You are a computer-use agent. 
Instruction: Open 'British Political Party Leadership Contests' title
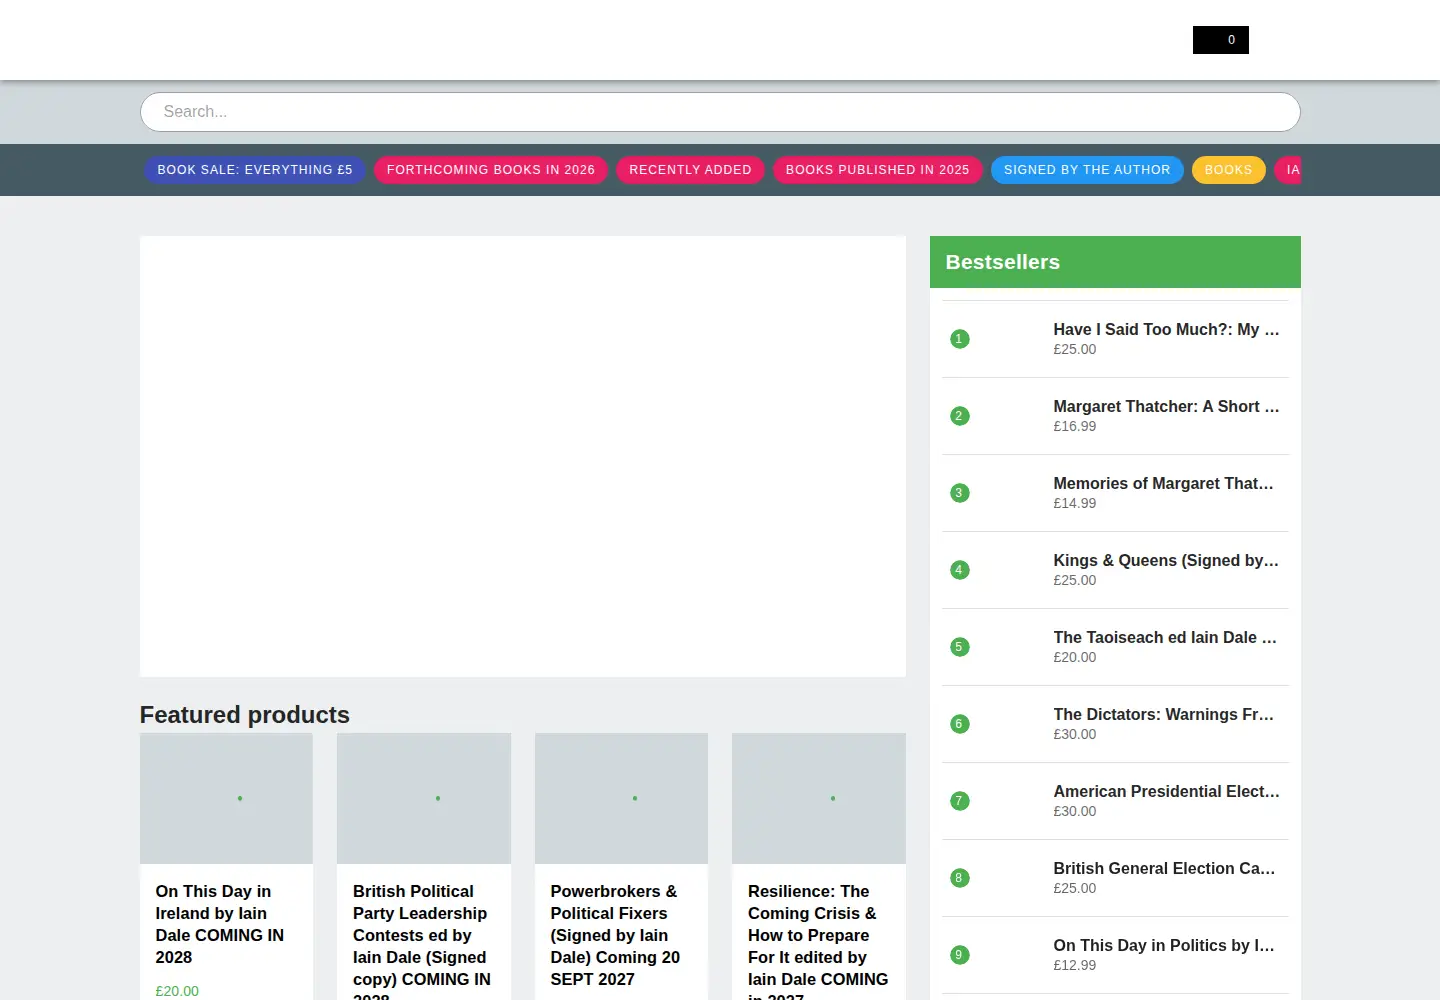422,940
